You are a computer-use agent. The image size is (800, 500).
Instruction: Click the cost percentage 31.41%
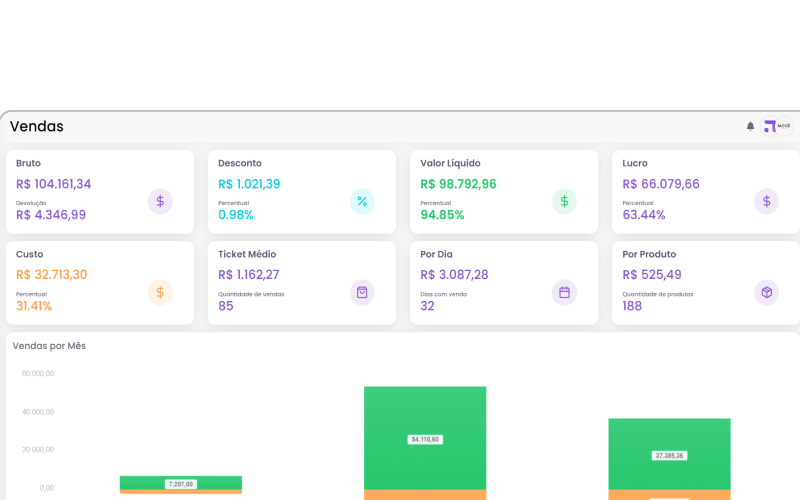[x=34, y=306]
